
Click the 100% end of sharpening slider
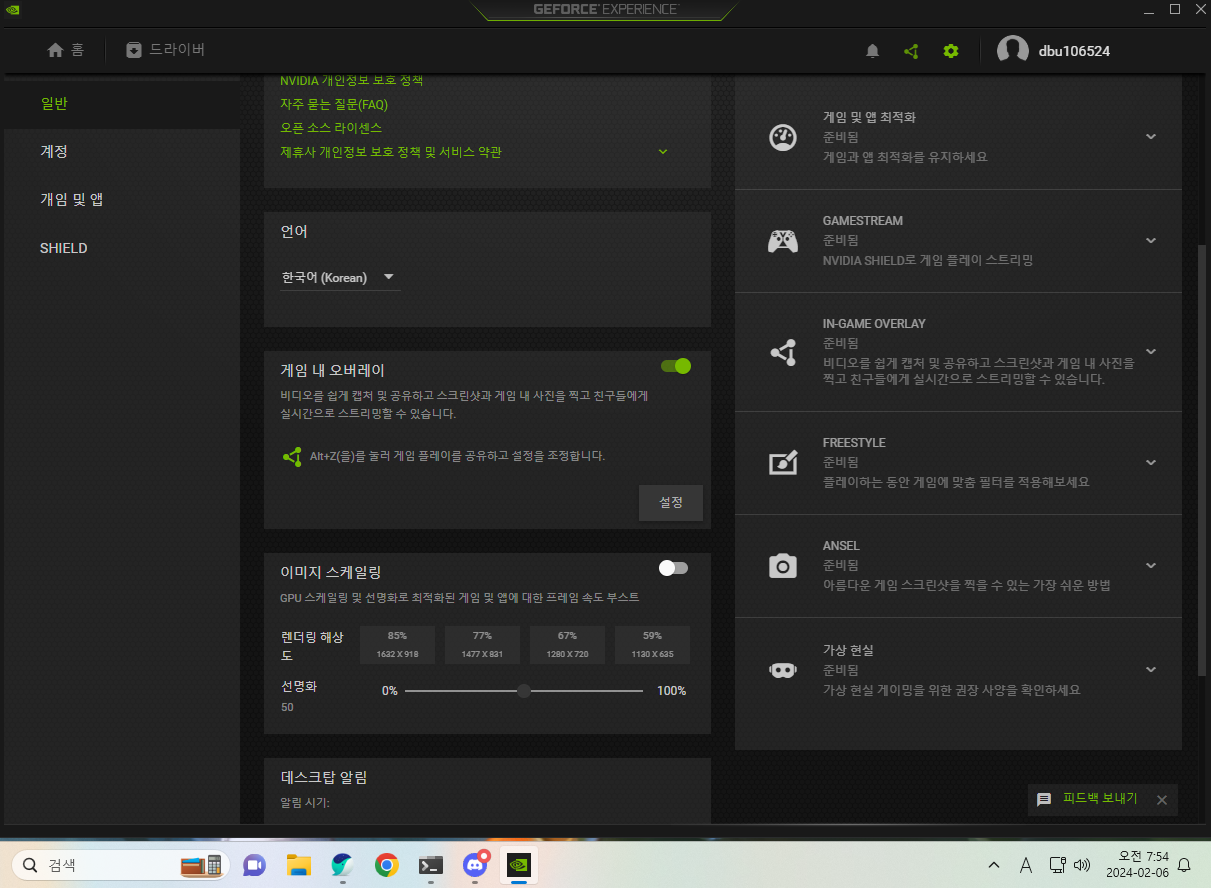[671, 691]
